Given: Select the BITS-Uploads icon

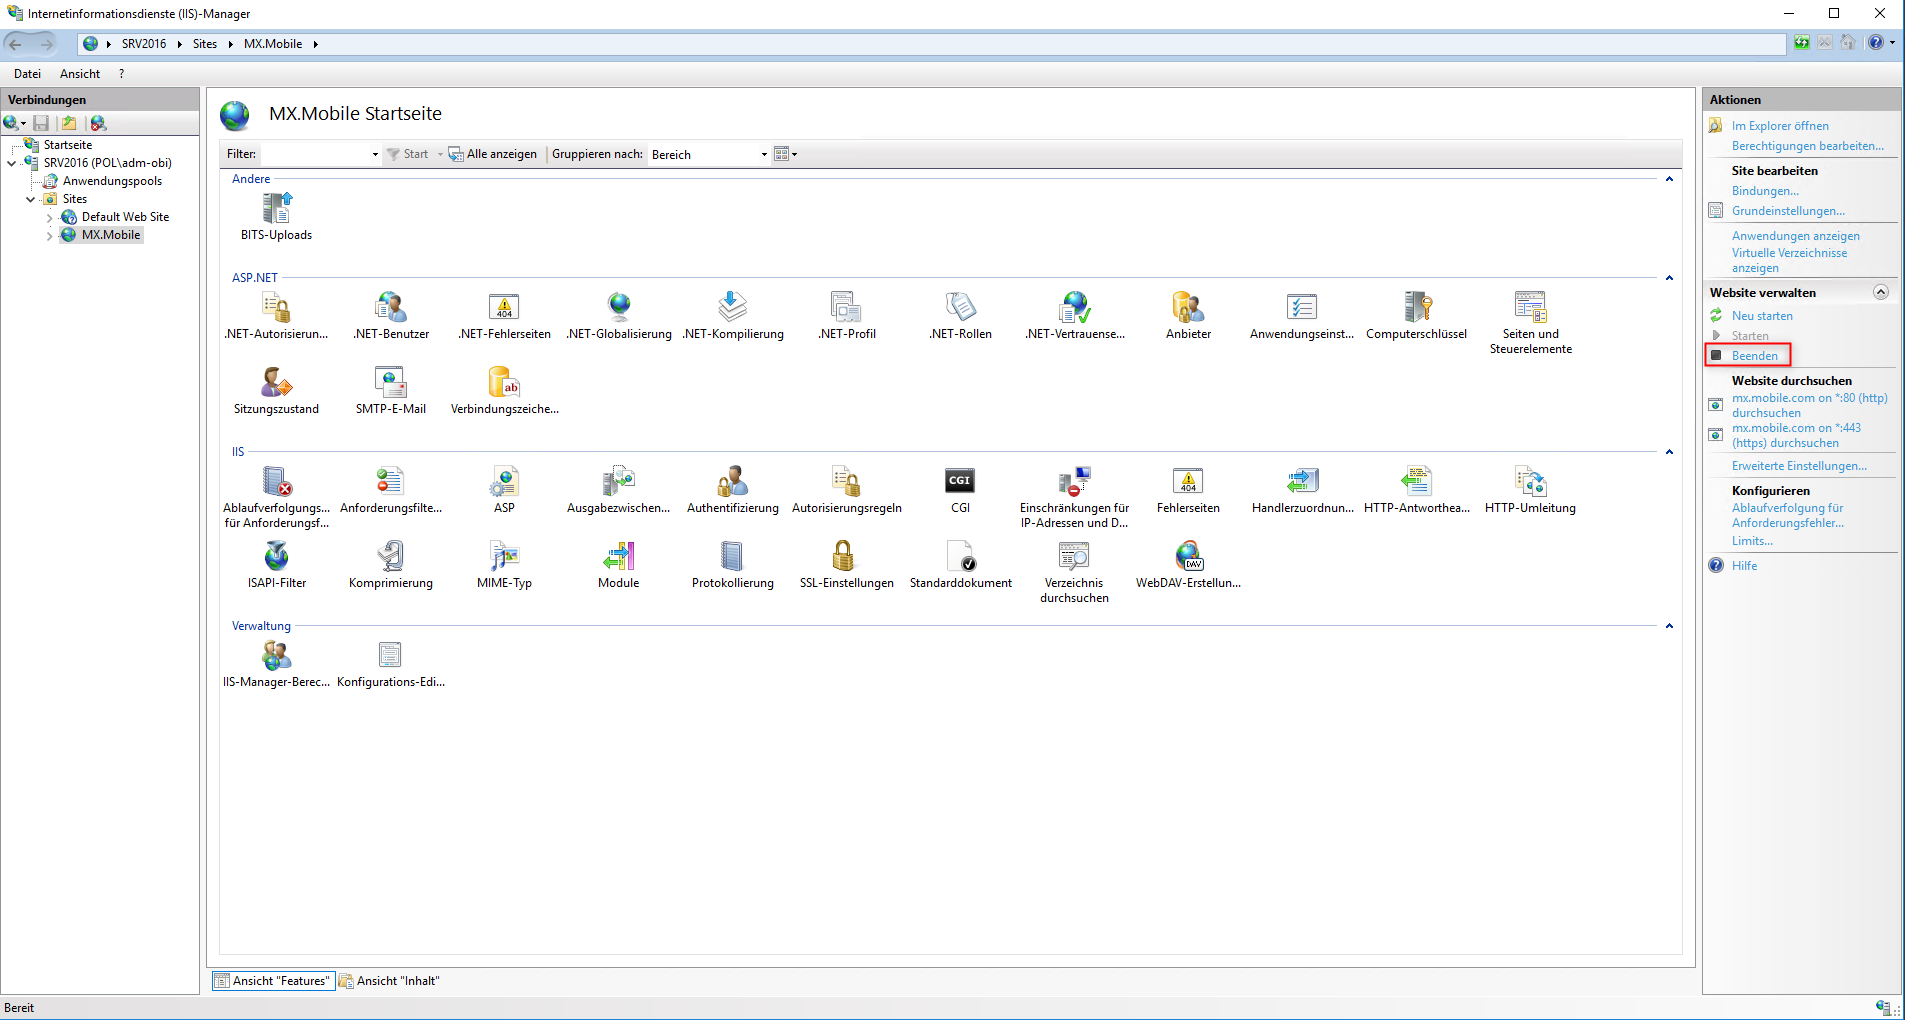Looking at the screenshot, I should coord(276,209).
